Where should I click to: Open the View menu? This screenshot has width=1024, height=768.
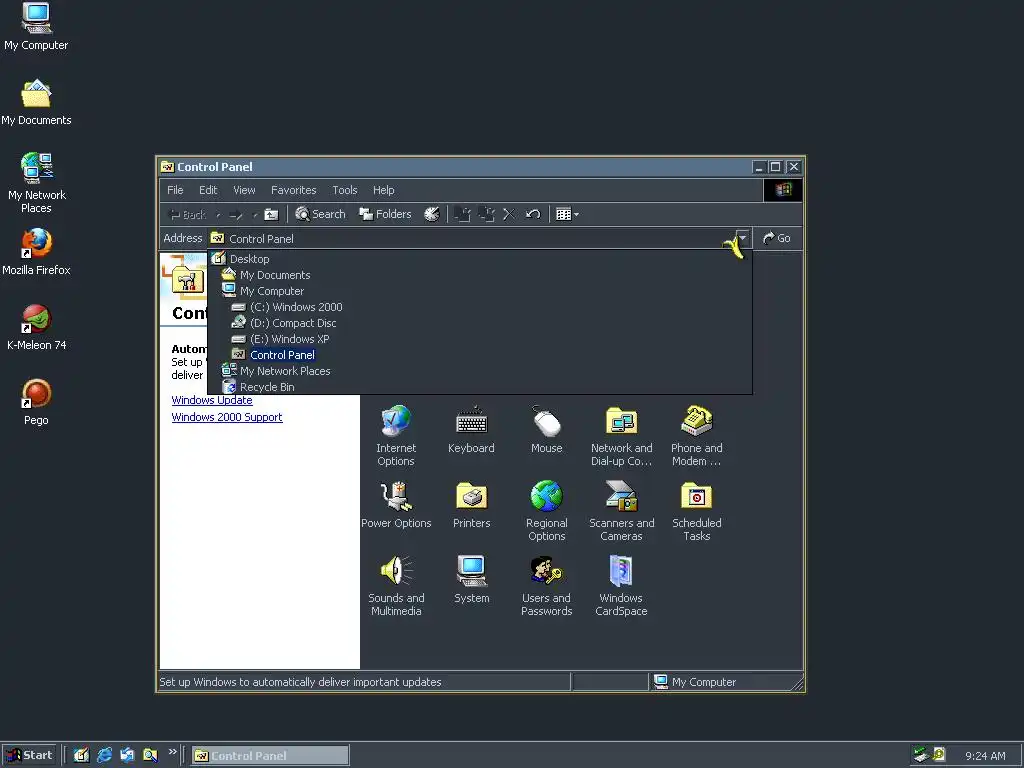(x=244, y=190)
